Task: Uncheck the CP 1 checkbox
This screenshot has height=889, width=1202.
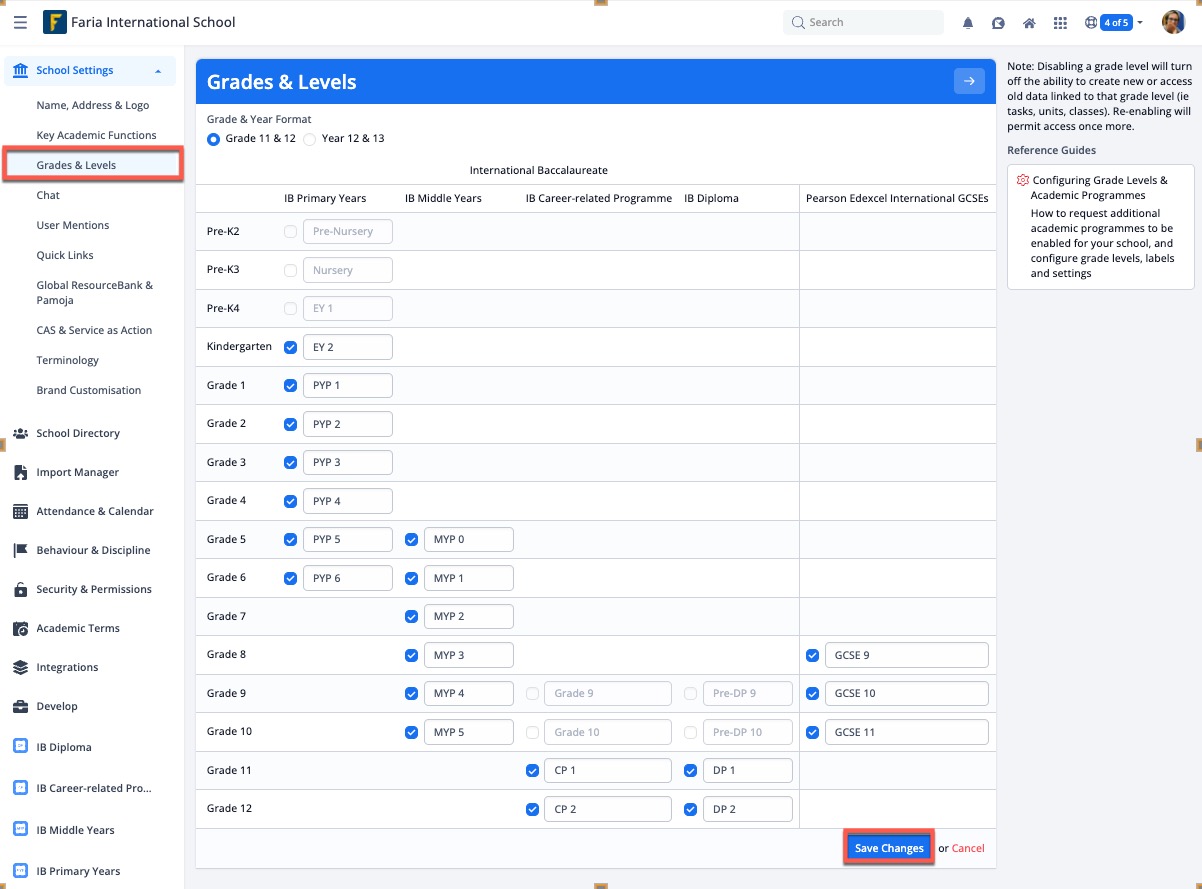Action: pyautogui.click(x=532, y=771)
